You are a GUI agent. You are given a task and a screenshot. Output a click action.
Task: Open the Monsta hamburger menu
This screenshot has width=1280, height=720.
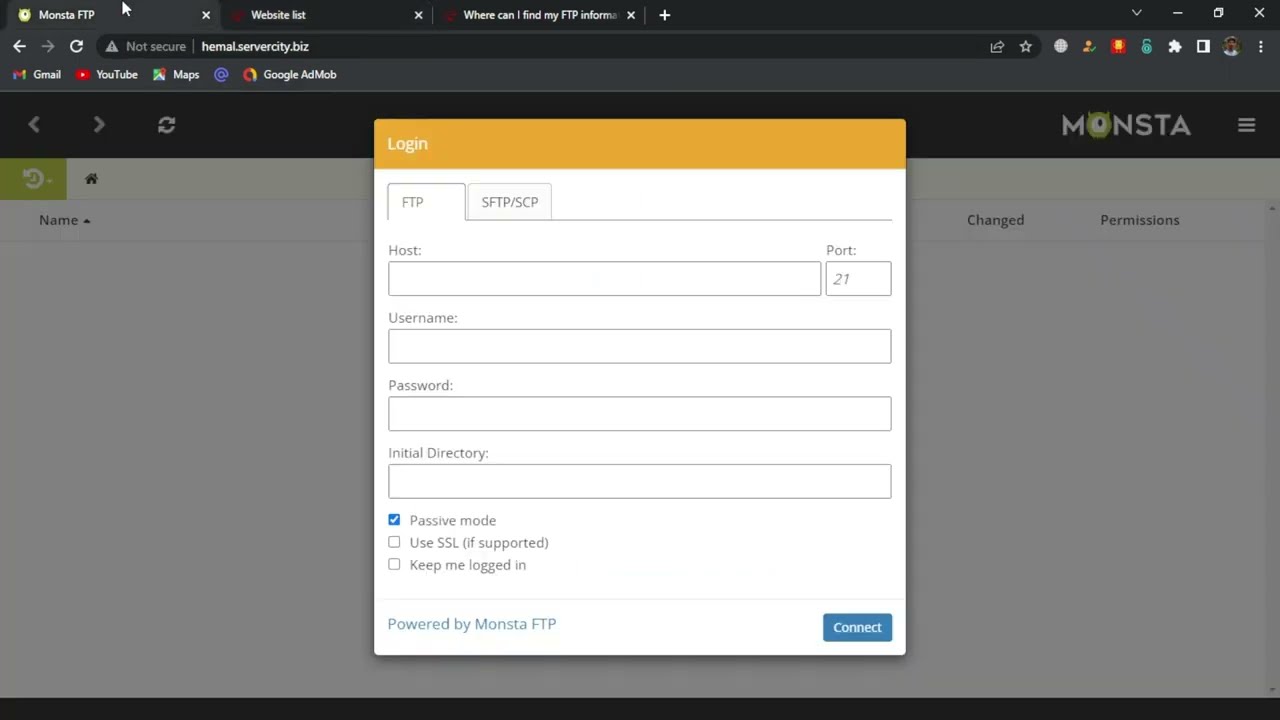(1246, 125)
